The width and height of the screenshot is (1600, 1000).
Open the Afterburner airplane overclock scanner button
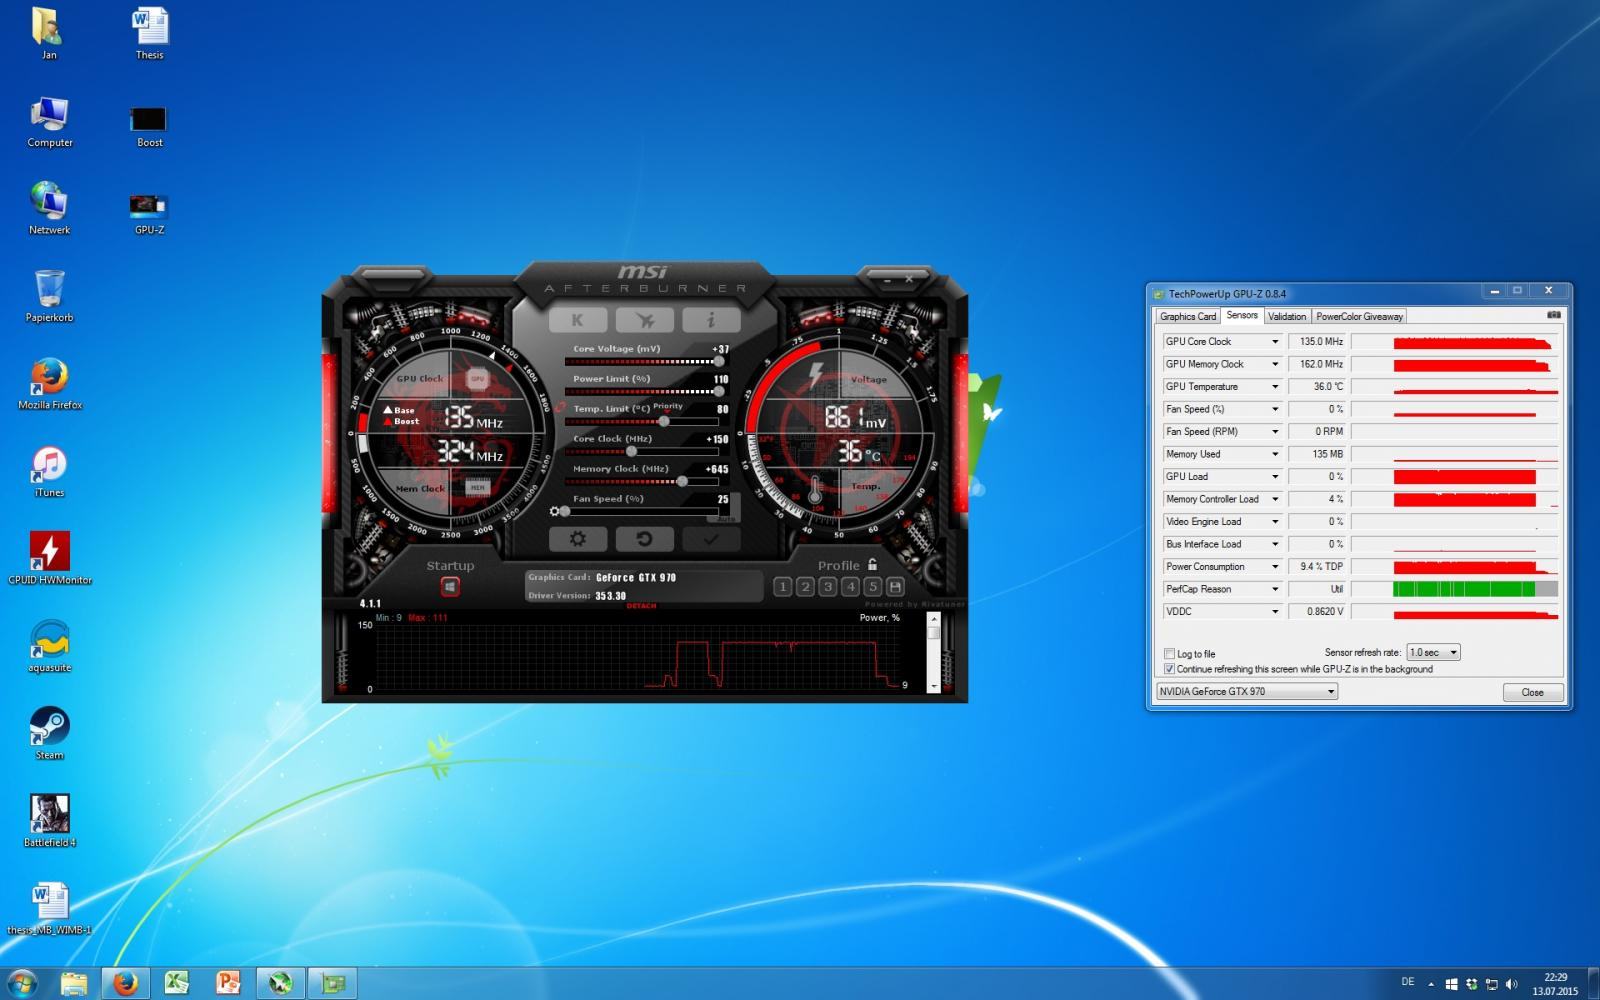[x=644, y=320]
